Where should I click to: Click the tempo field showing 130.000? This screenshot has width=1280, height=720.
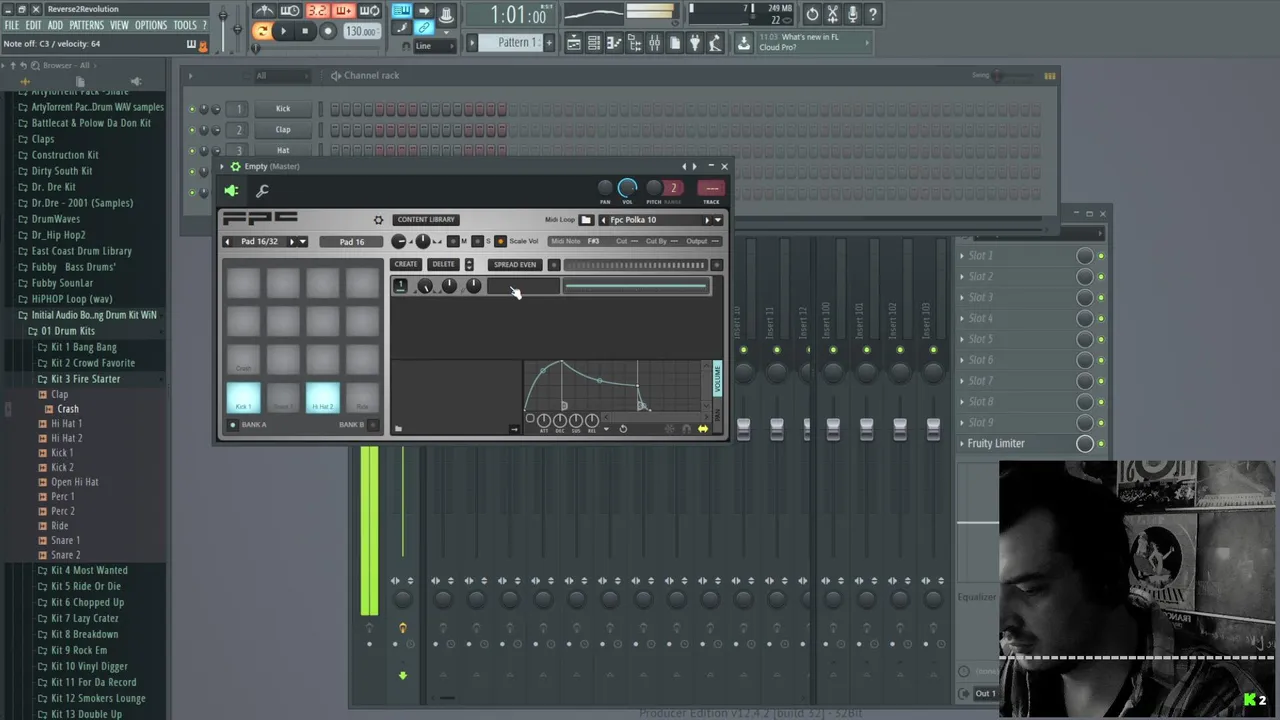coord(360,32)
